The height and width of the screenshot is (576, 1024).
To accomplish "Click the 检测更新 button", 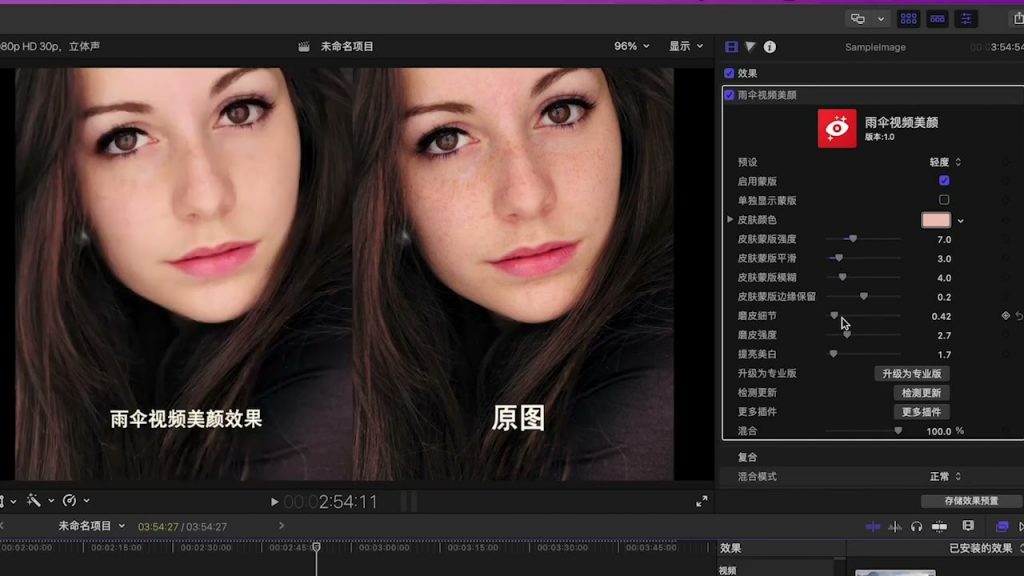I will click(x=920, y=392).
